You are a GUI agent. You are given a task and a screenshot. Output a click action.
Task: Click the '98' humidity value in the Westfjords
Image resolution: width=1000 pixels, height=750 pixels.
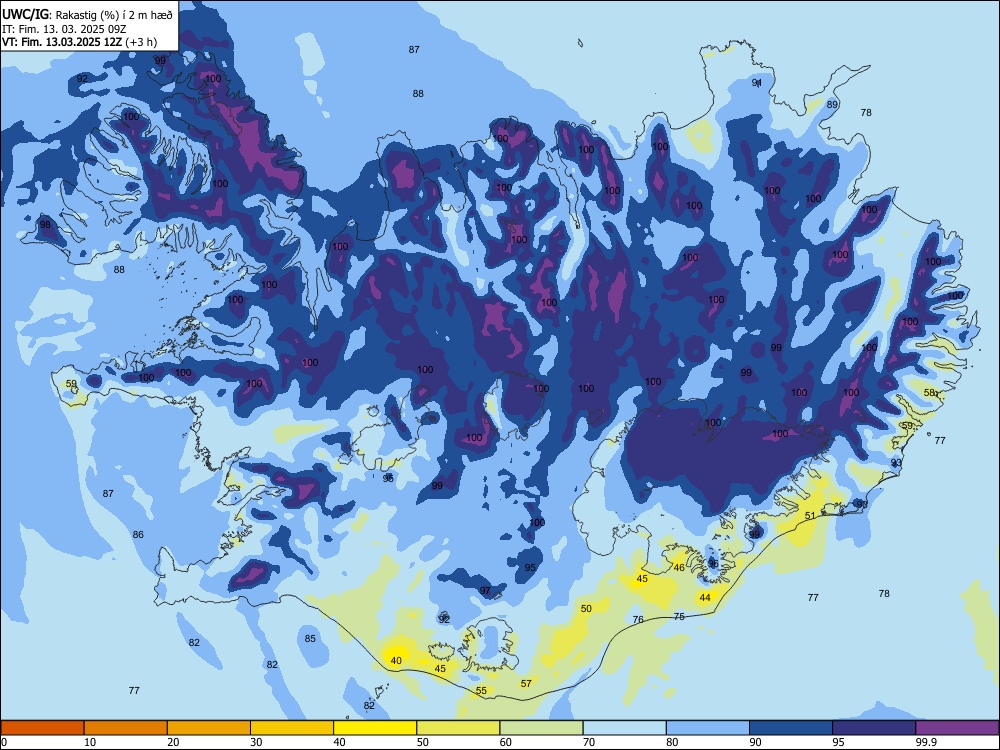click(x=45, y=224)
